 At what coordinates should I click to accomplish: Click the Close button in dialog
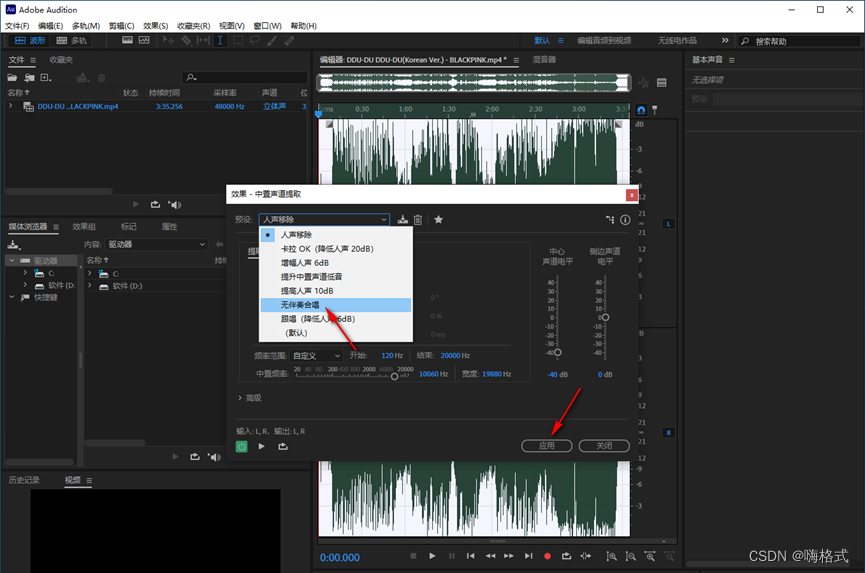(604, 446)
